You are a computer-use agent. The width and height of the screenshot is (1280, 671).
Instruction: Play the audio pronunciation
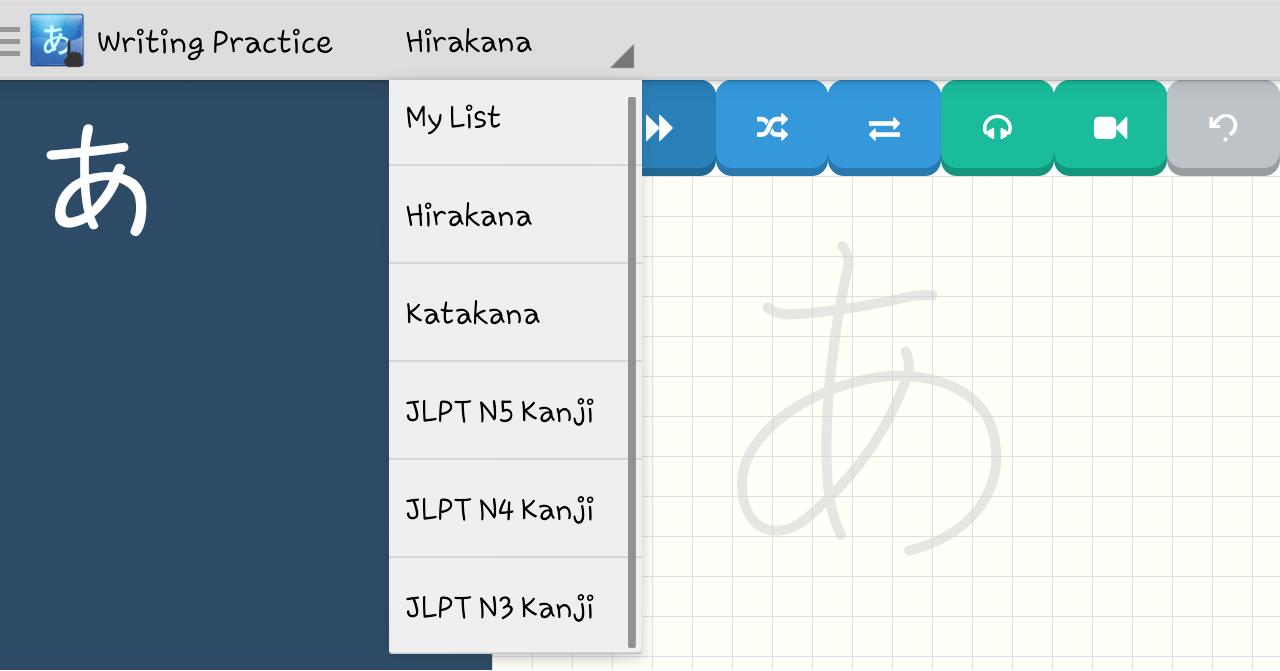pyautogui.click(x=997, y=127)
